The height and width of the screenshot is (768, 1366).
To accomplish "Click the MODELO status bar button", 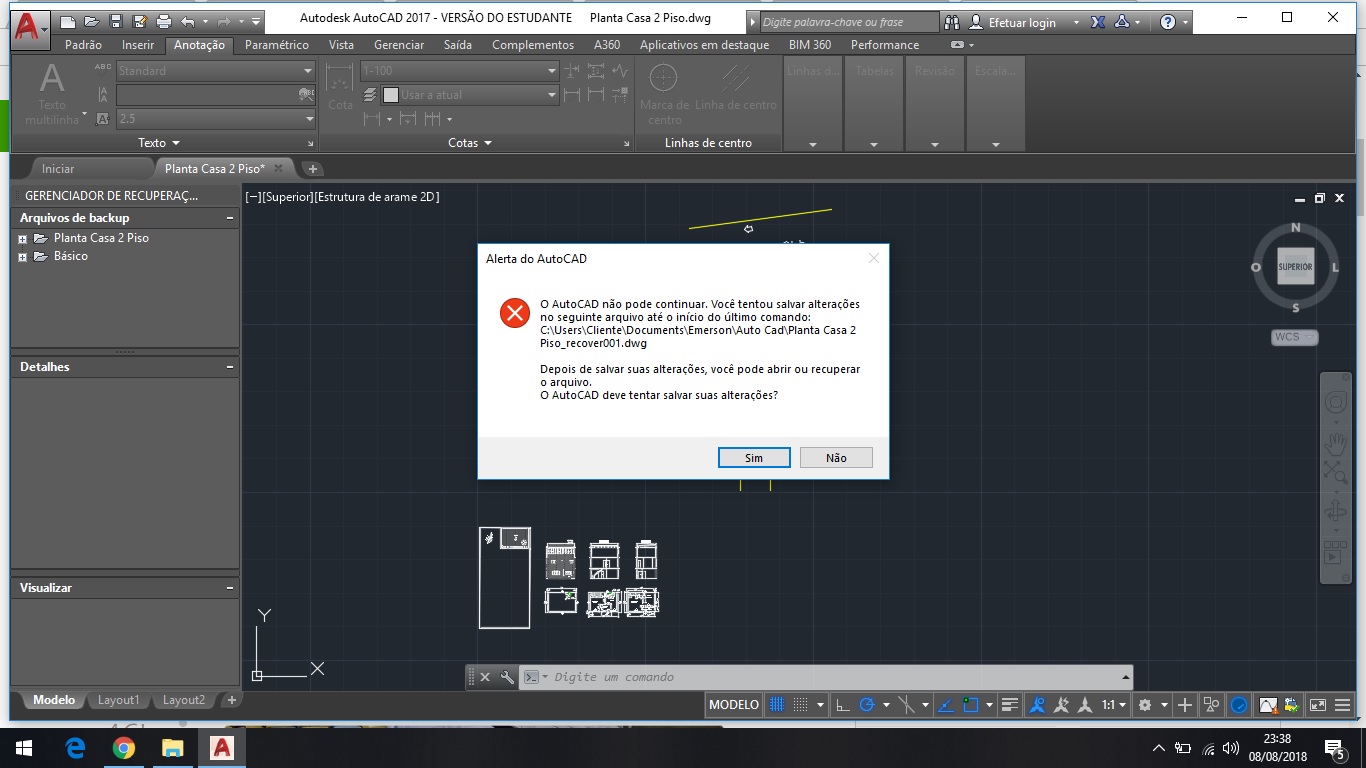I will point(734,705).
